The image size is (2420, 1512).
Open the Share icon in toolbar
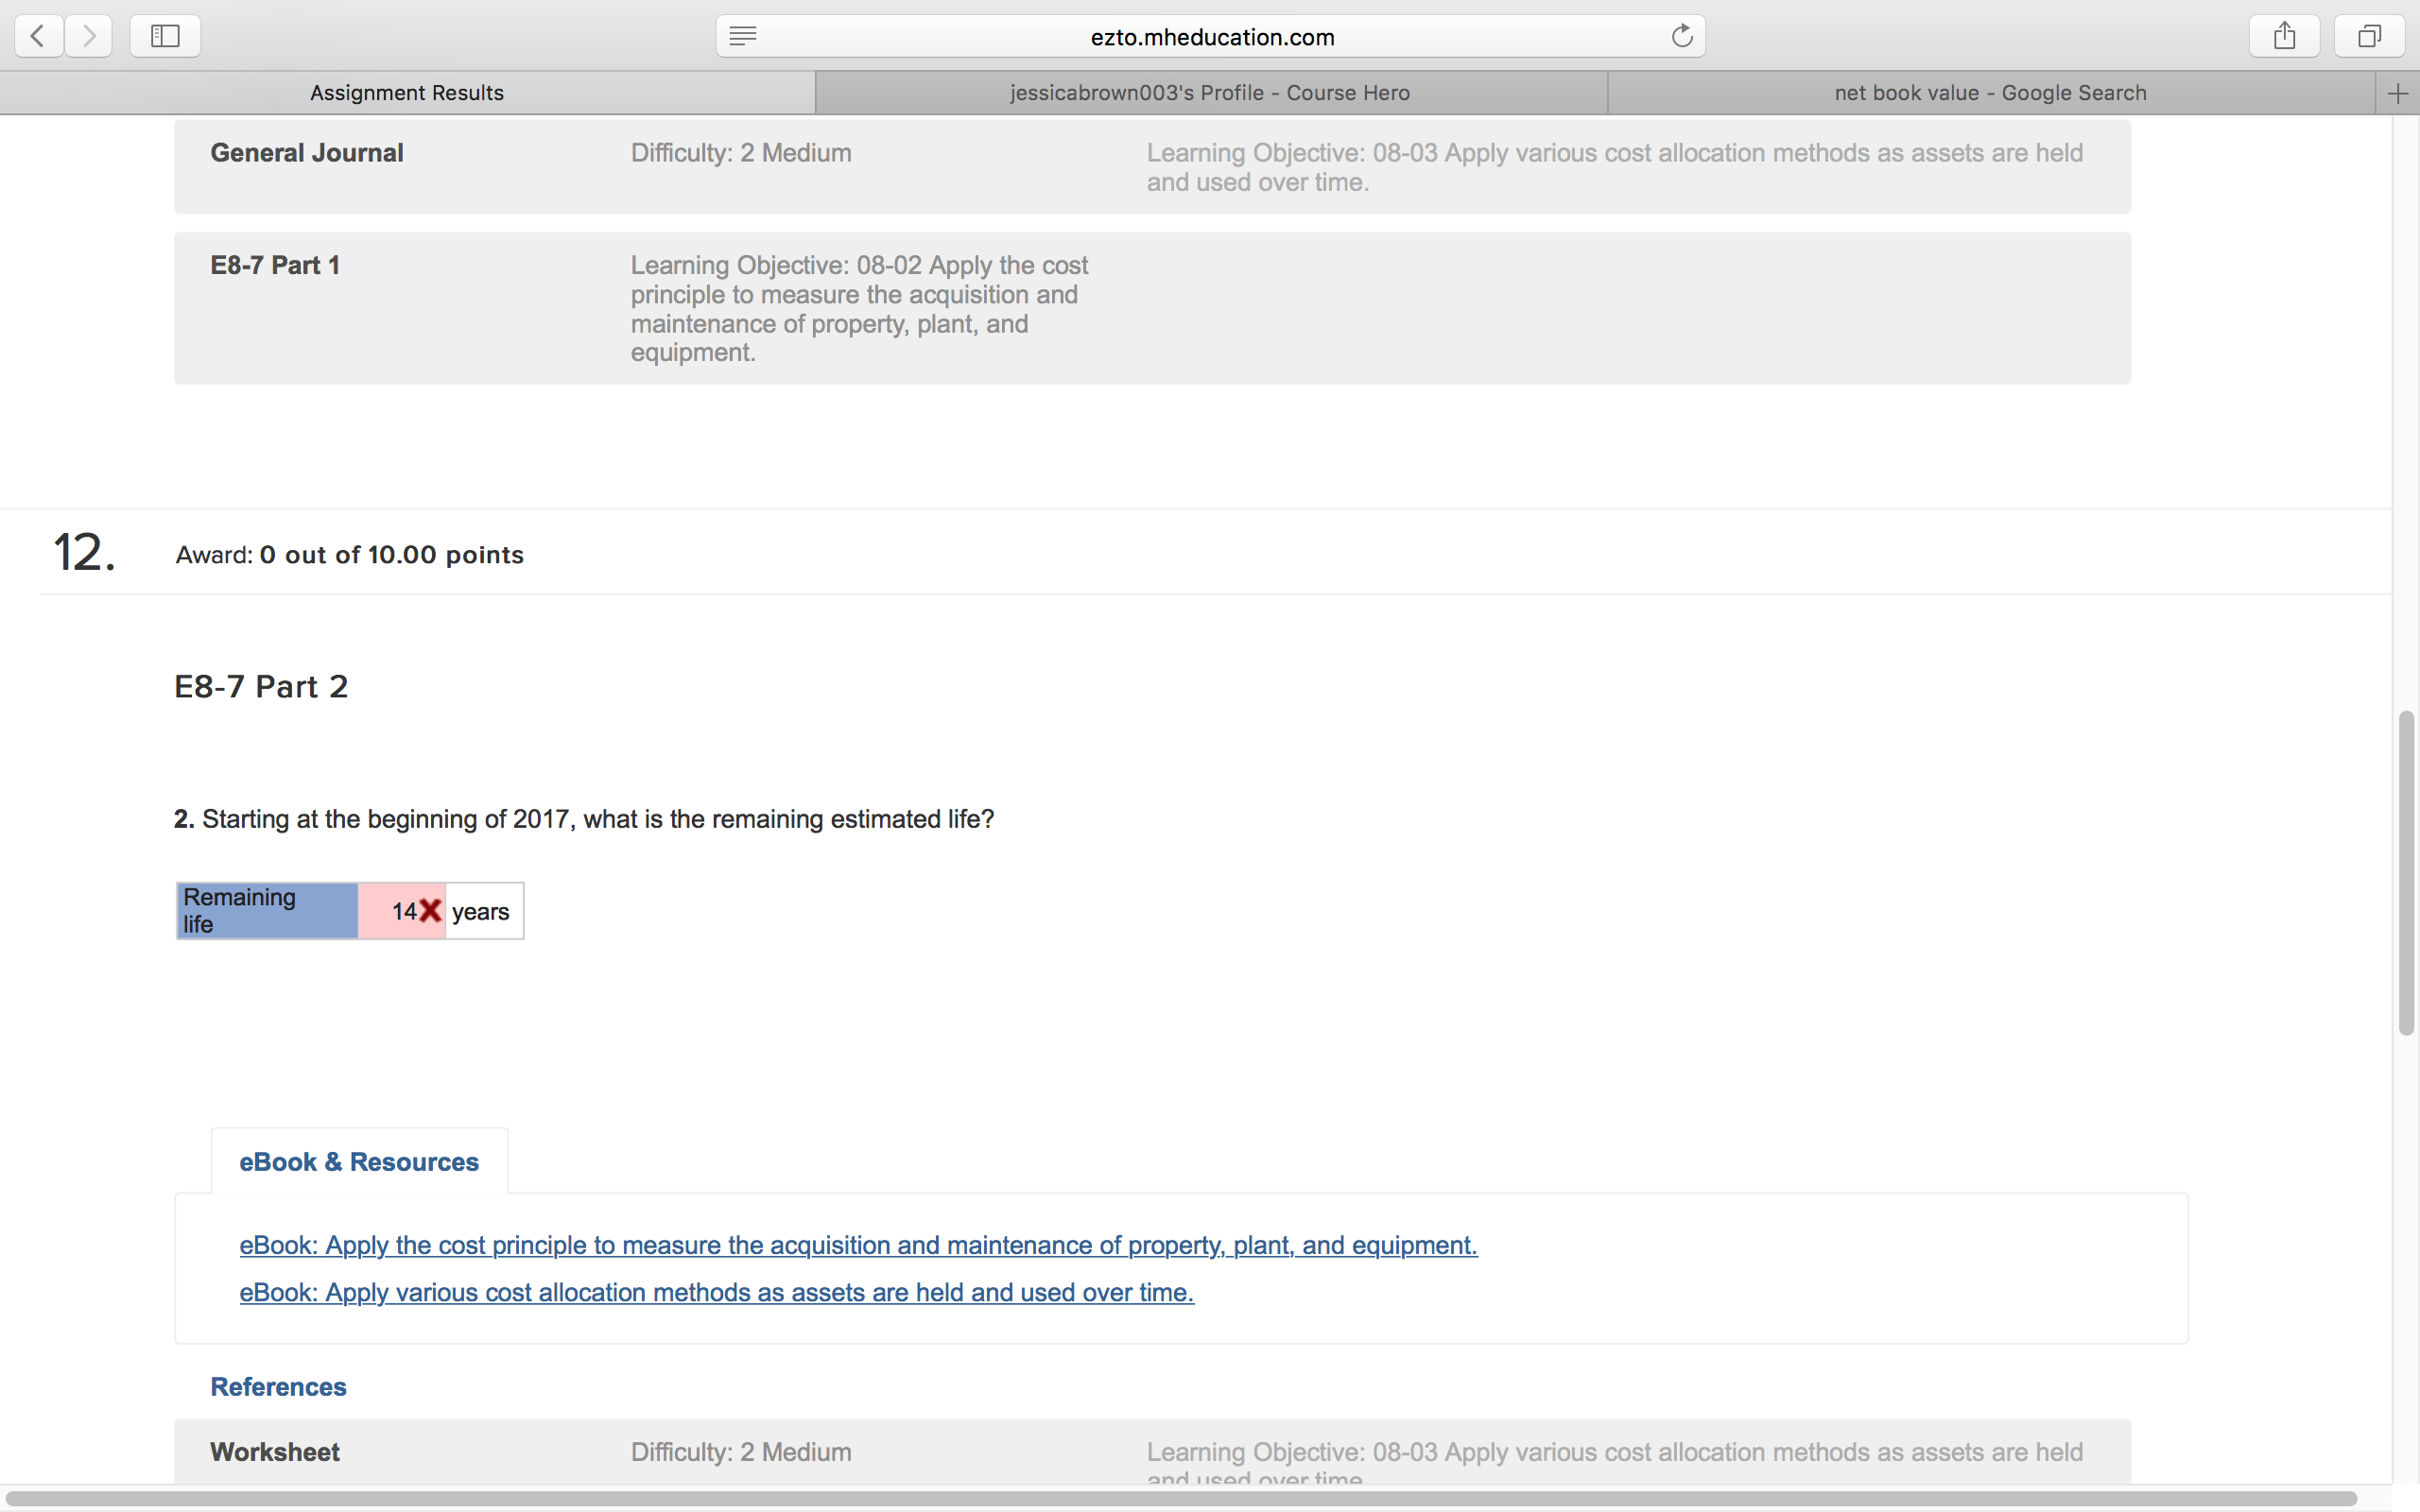[x=2284, y=37]
